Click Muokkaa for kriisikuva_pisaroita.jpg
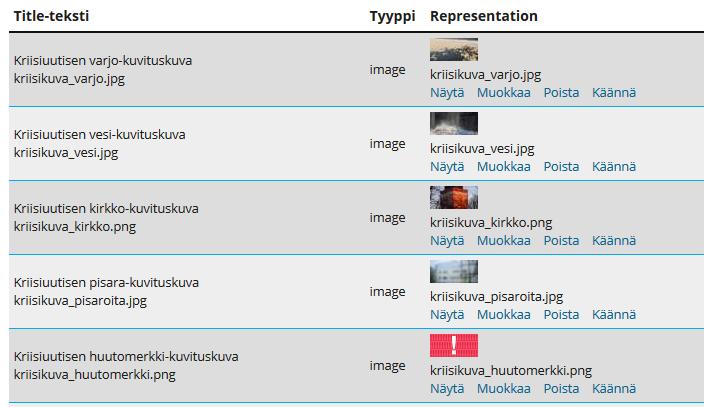 click(504, 315)
